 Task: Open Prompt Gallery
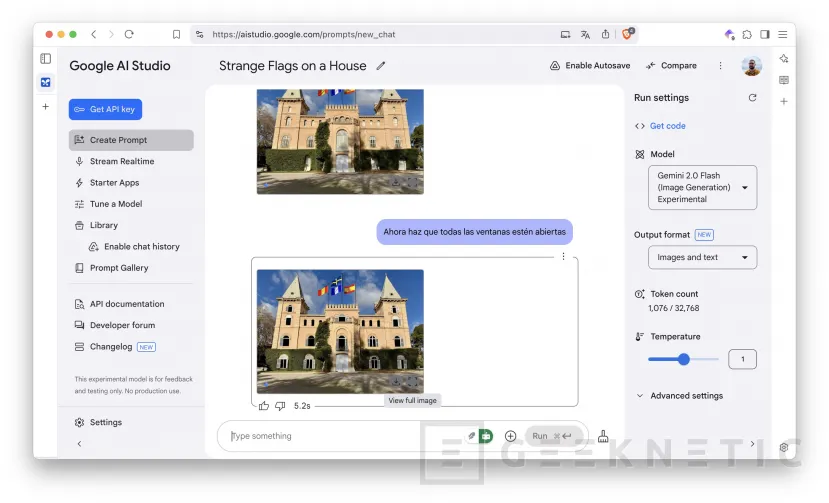[x=119, y=268]
